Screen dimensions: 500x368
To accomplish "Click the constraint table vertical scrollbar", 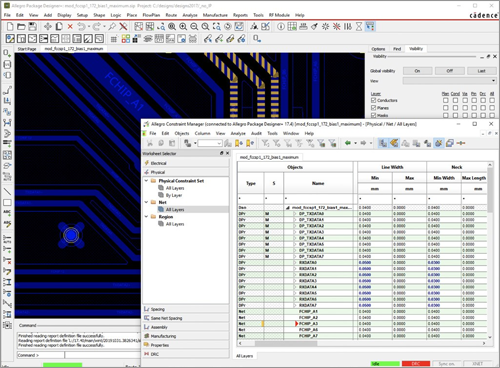I will [x=490, y=250].
